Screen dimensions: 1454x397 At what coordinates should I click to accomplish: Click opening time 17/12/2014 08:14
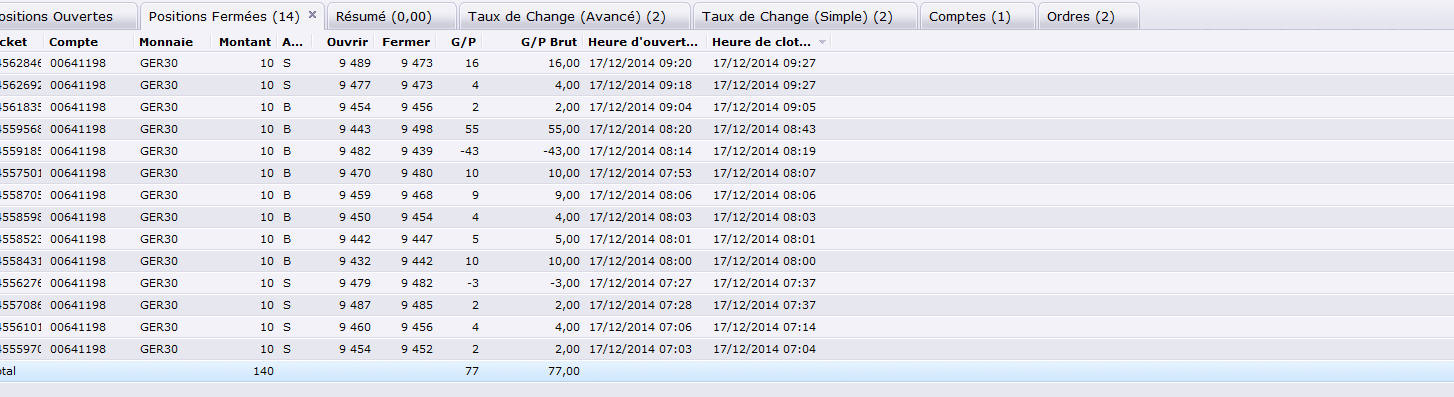click(x=641, y=151)
